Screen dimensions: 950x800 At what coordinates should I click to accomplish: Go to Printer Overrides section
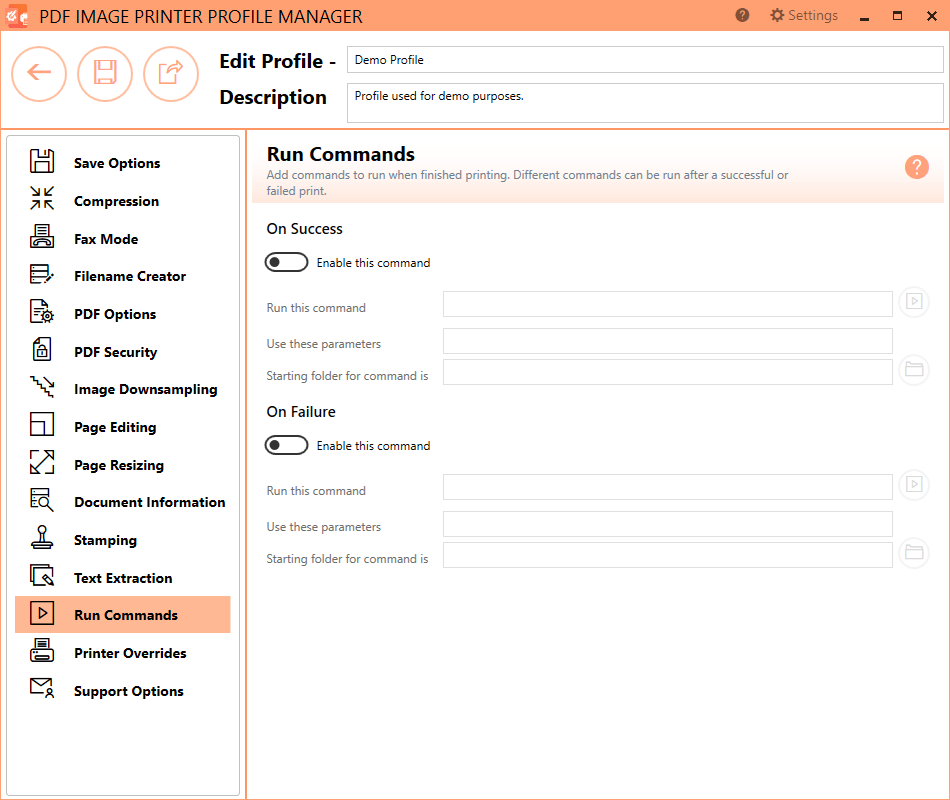130,653
